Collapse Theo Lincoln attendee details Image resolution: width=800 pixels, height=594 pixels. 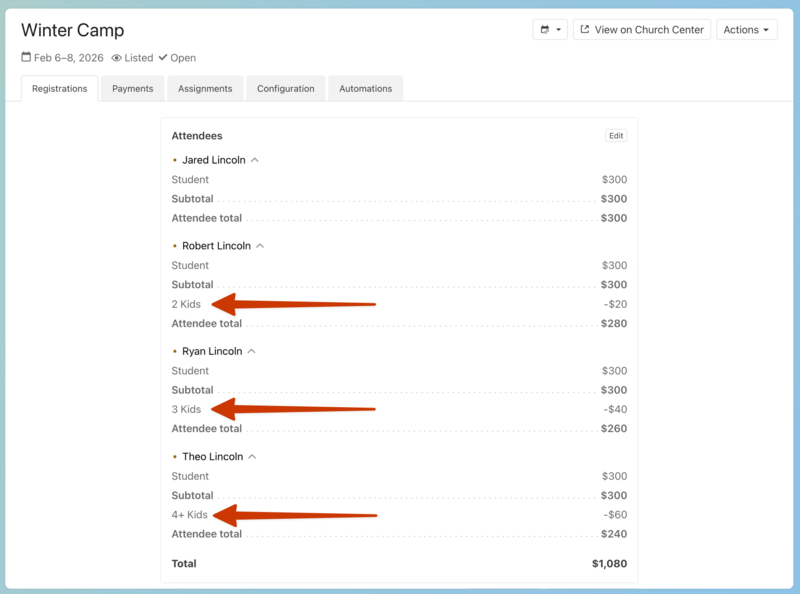point(253,457)
